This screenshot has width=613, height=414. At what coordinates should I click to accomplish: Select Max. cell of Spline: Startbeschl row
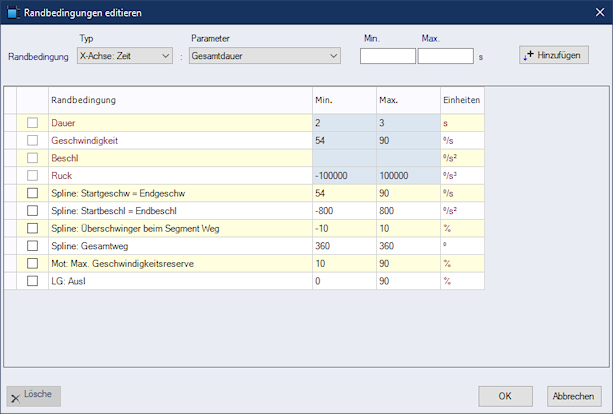407,211
